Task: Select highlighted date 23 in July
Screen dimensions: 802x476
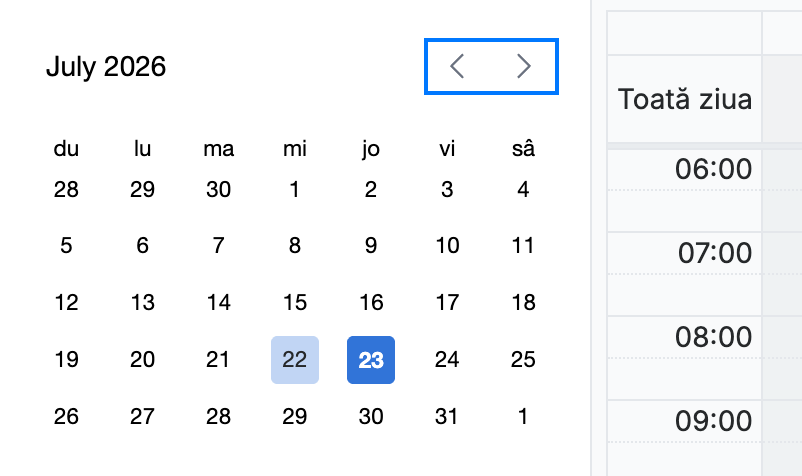Action: [371, 360]
